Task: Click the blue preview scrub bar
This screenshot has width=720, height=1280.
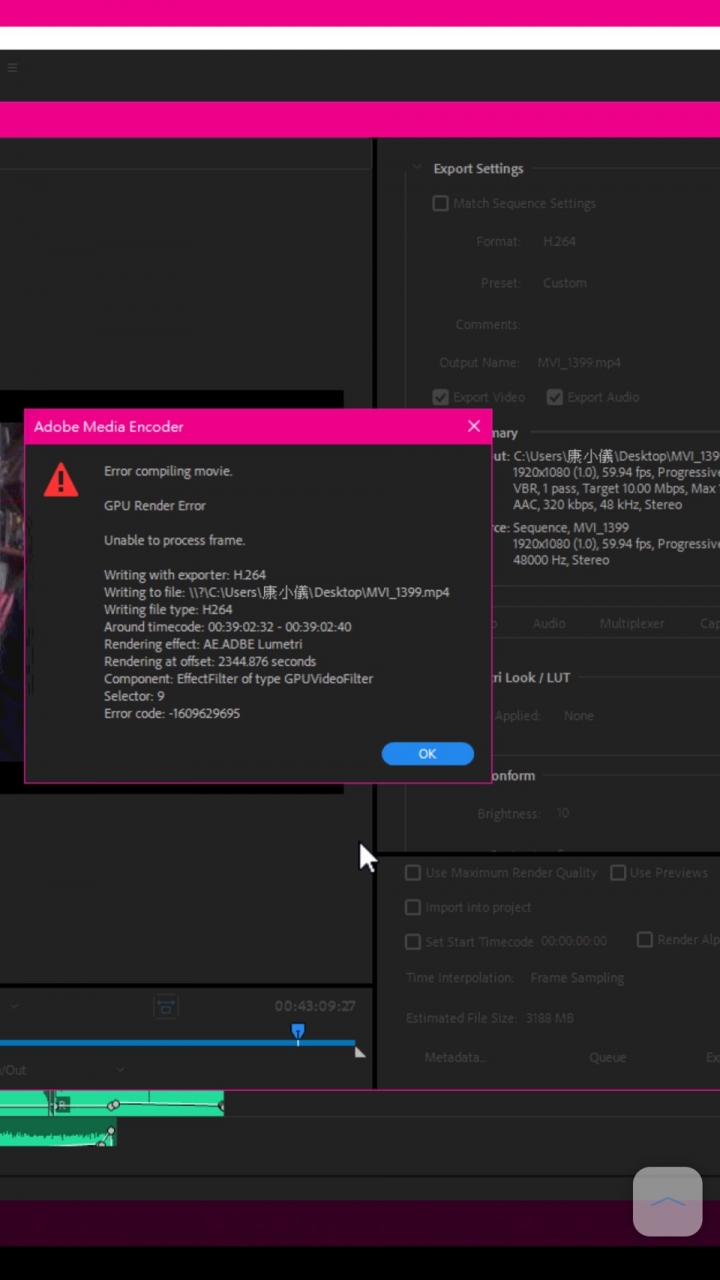Action: (177, 1043)
